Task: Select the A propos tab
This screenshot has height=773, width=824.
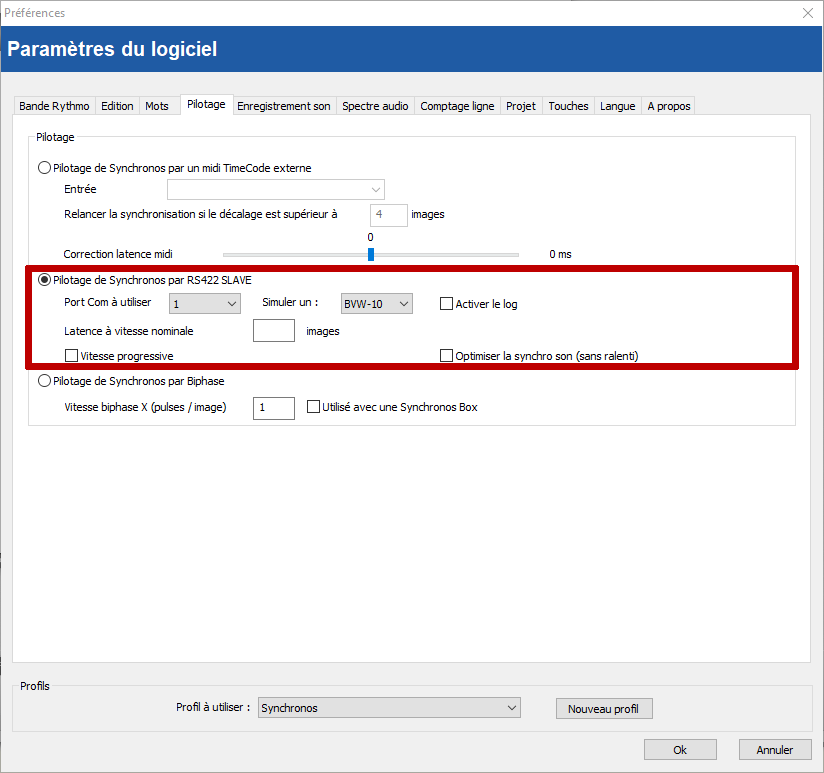Action: (x=668, y=106)
